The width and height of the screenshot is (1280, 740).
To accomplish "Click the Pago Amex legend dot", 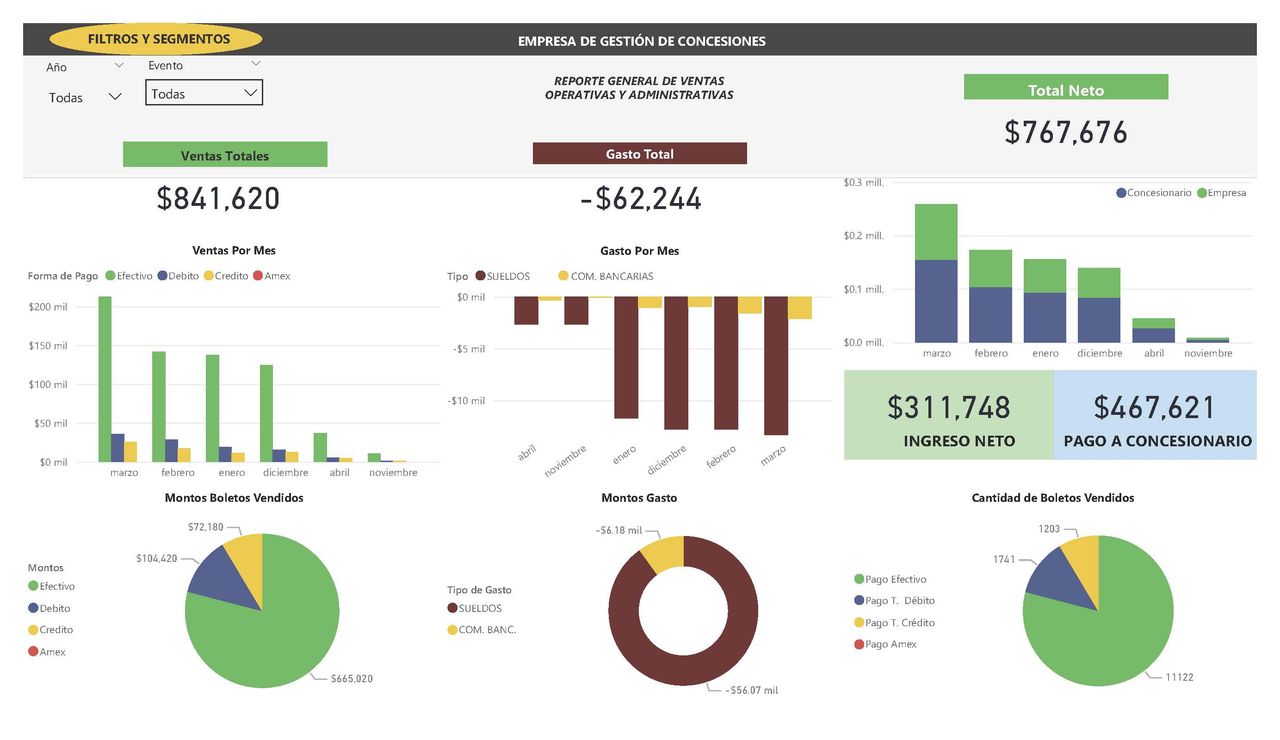I will [859, 644].
